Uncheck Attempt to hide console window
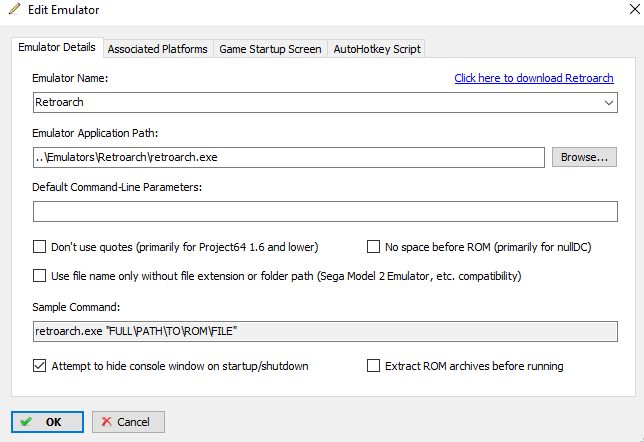The height and width of the screenshot is (442, 644). 39,366
